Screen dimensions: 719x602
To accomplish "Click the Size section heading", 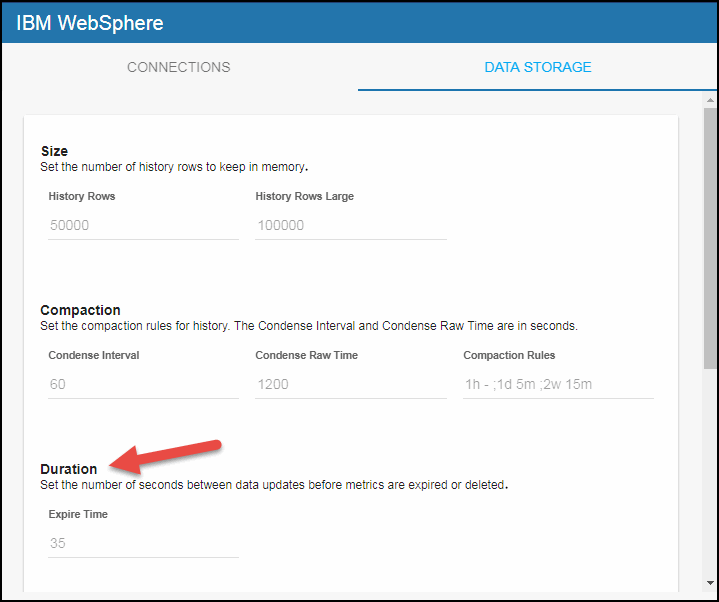I will 54,151.
